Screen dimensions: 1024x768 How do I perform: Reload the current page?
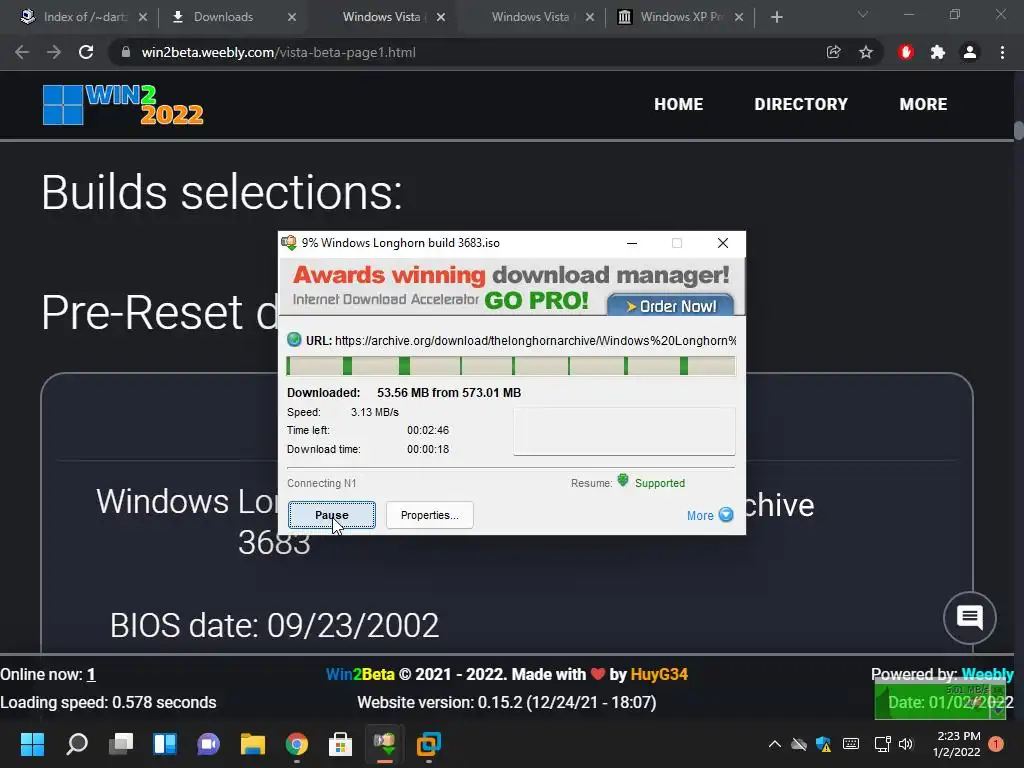click(86, 52)
